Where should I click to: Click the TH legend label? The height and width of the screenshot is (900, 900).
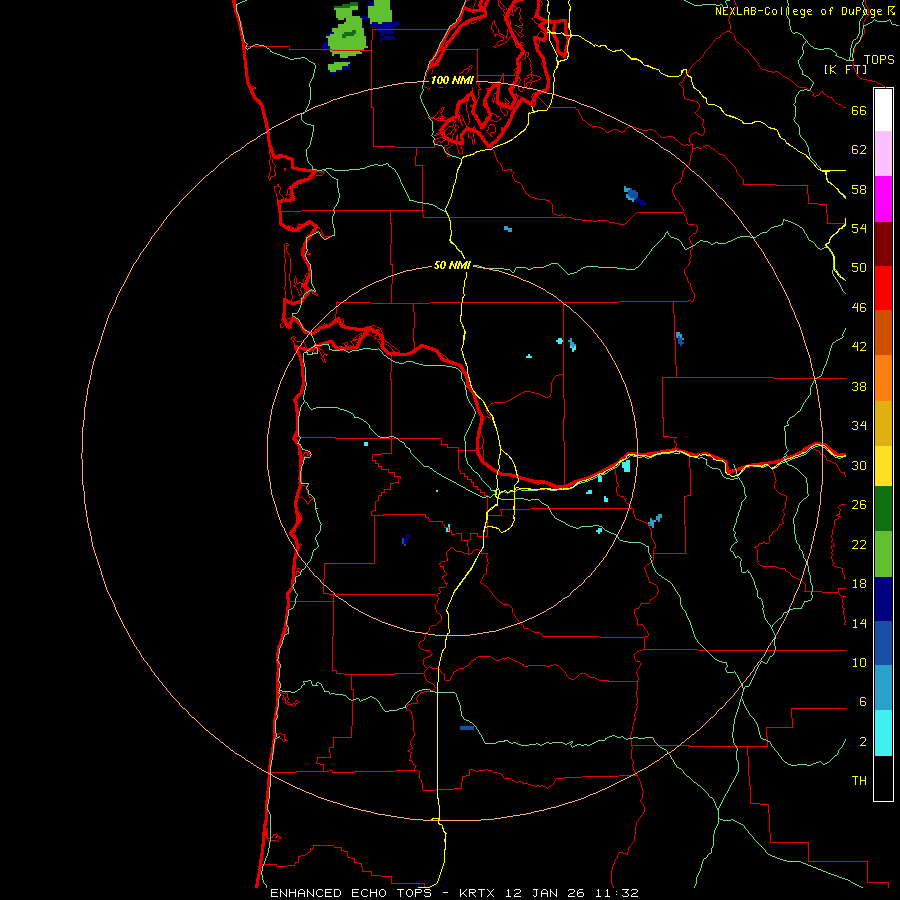pyautogui.click(x=859, y=781)
